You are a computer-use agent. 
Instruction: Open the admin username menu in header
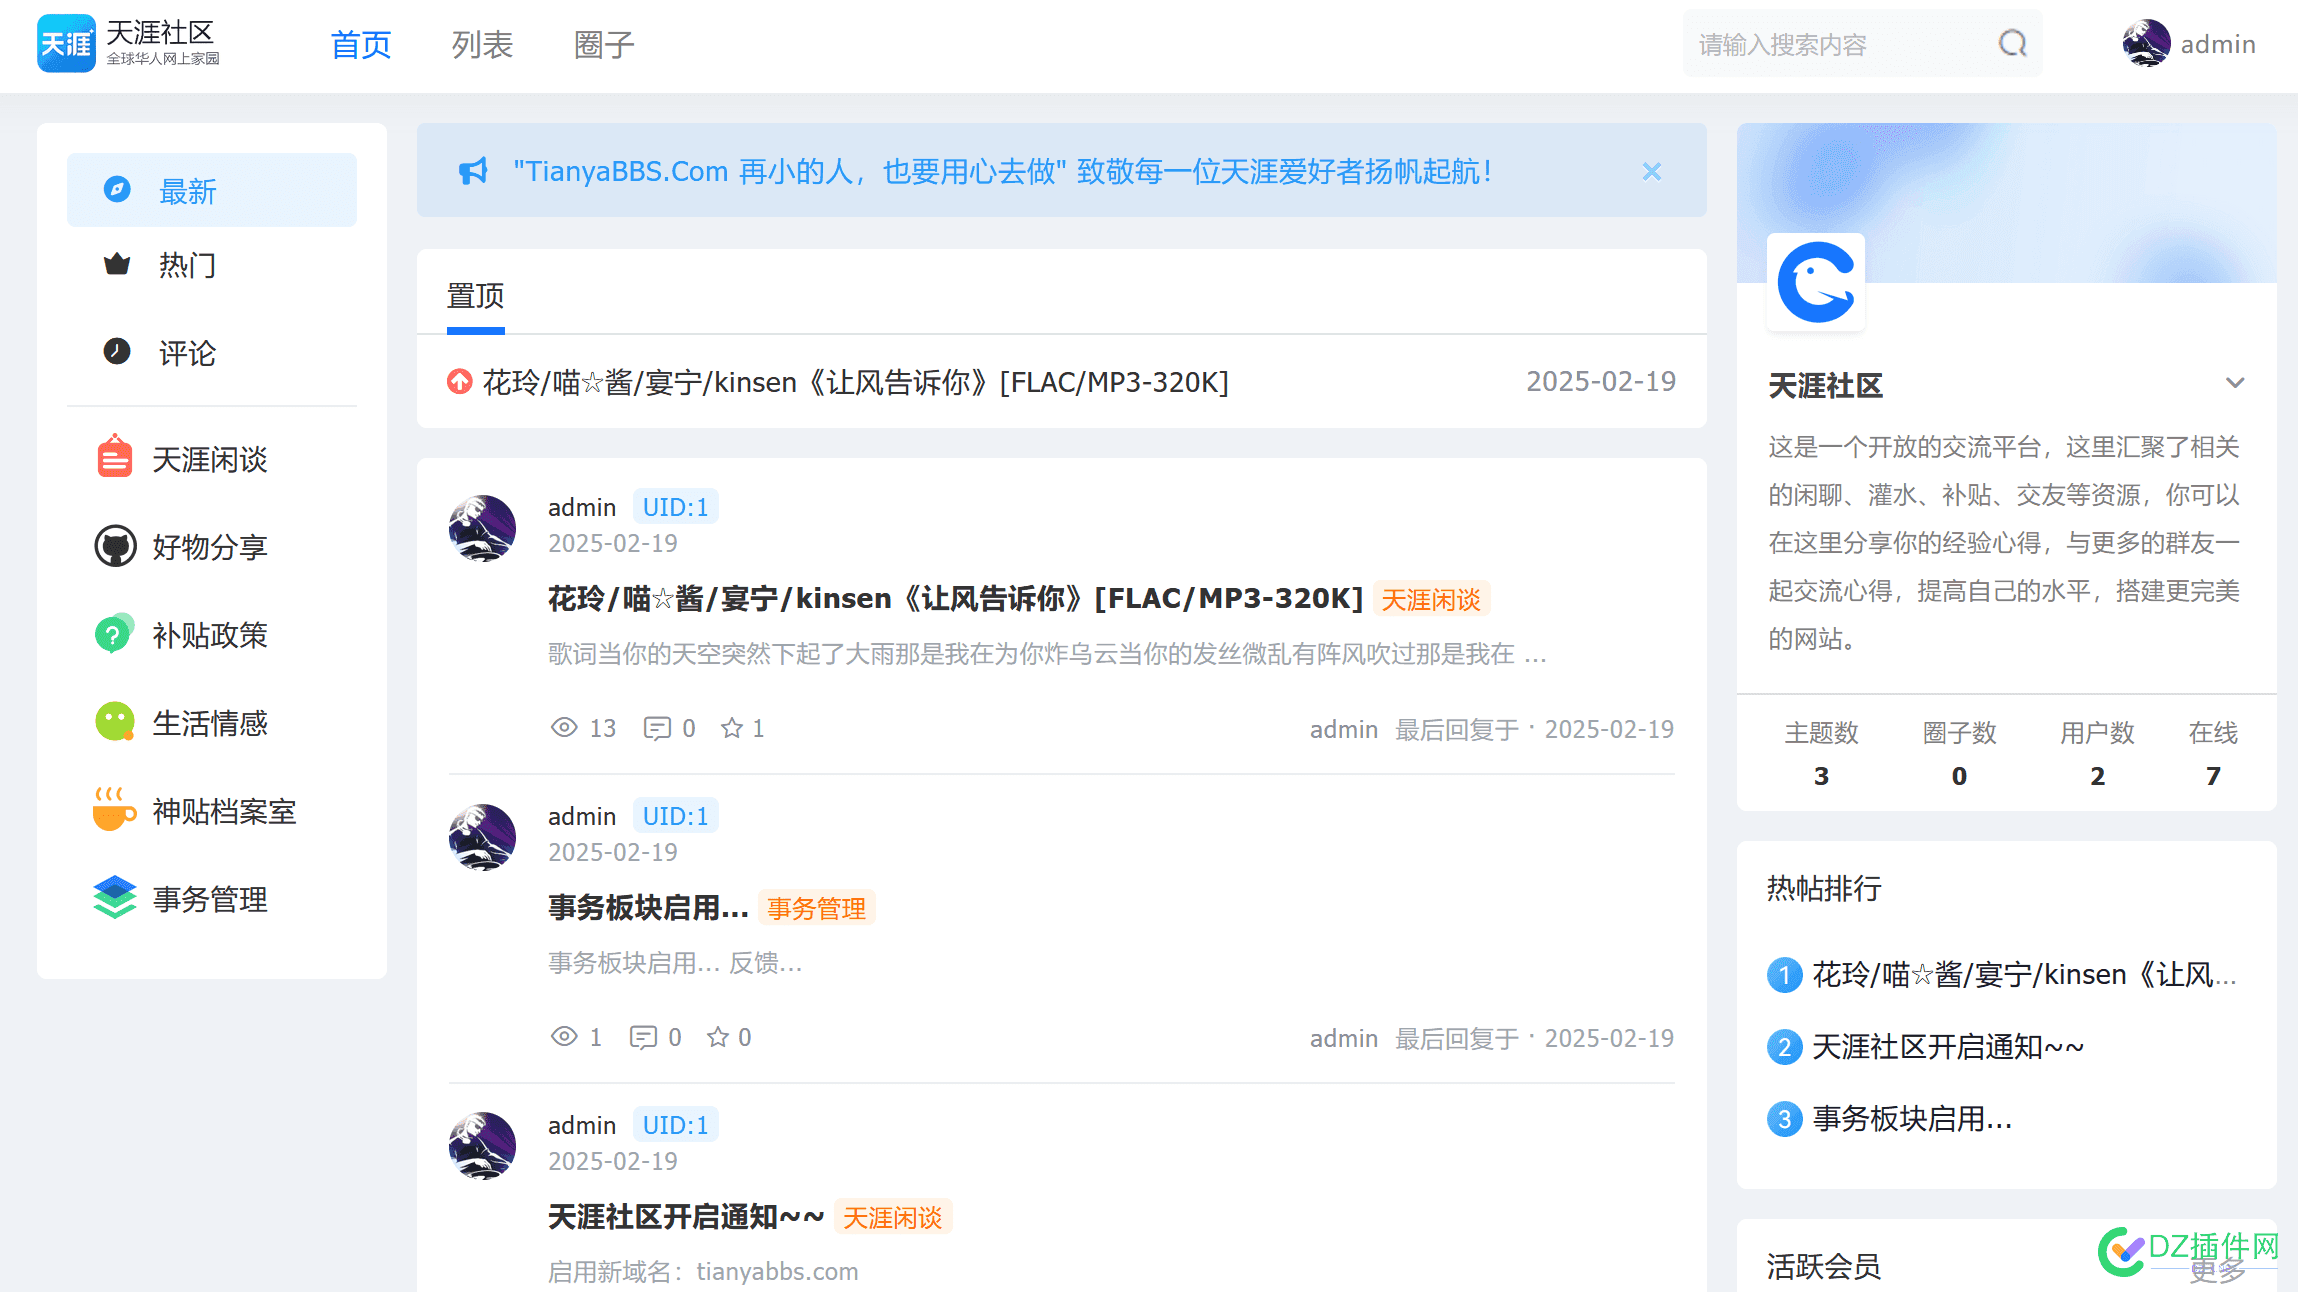(2218, 45)
